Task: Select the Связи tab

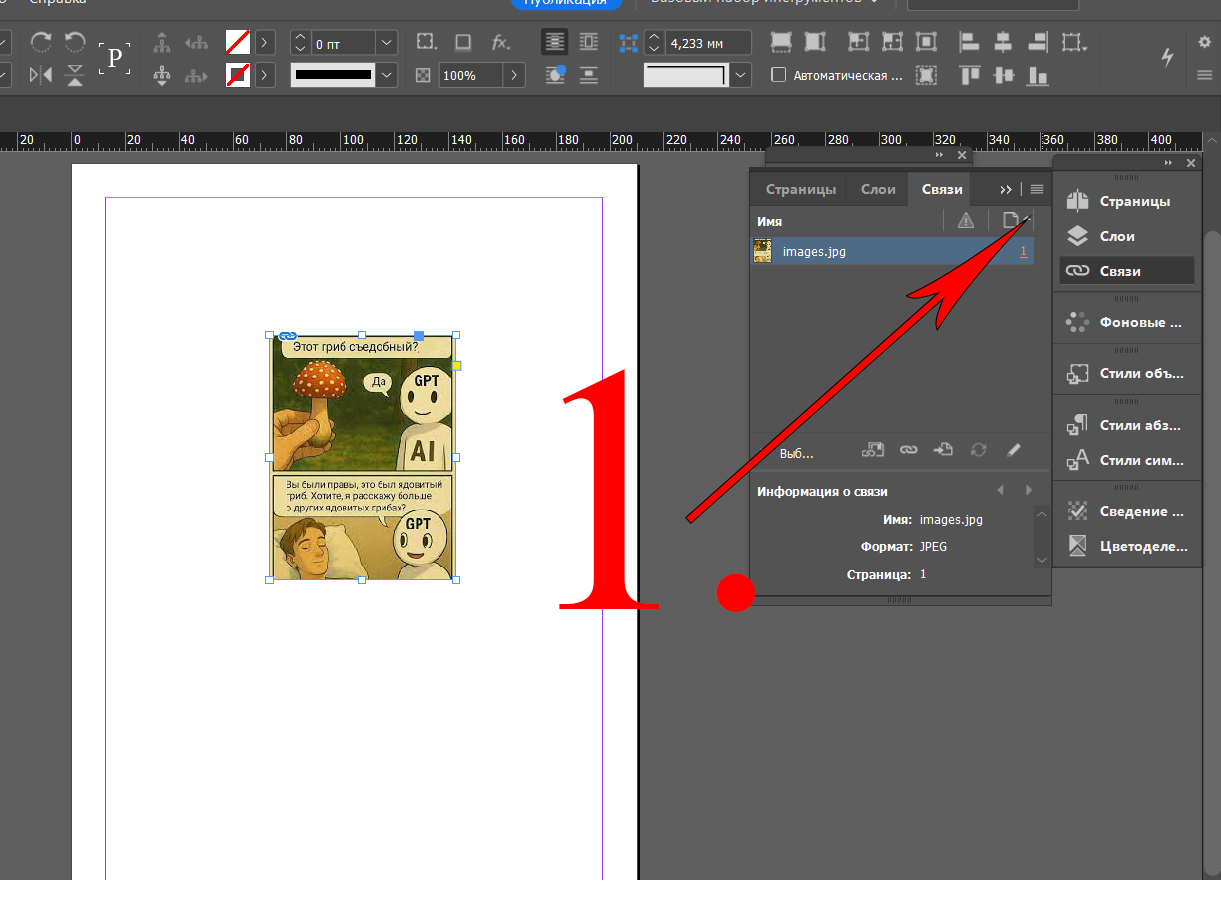Action: 942,189
